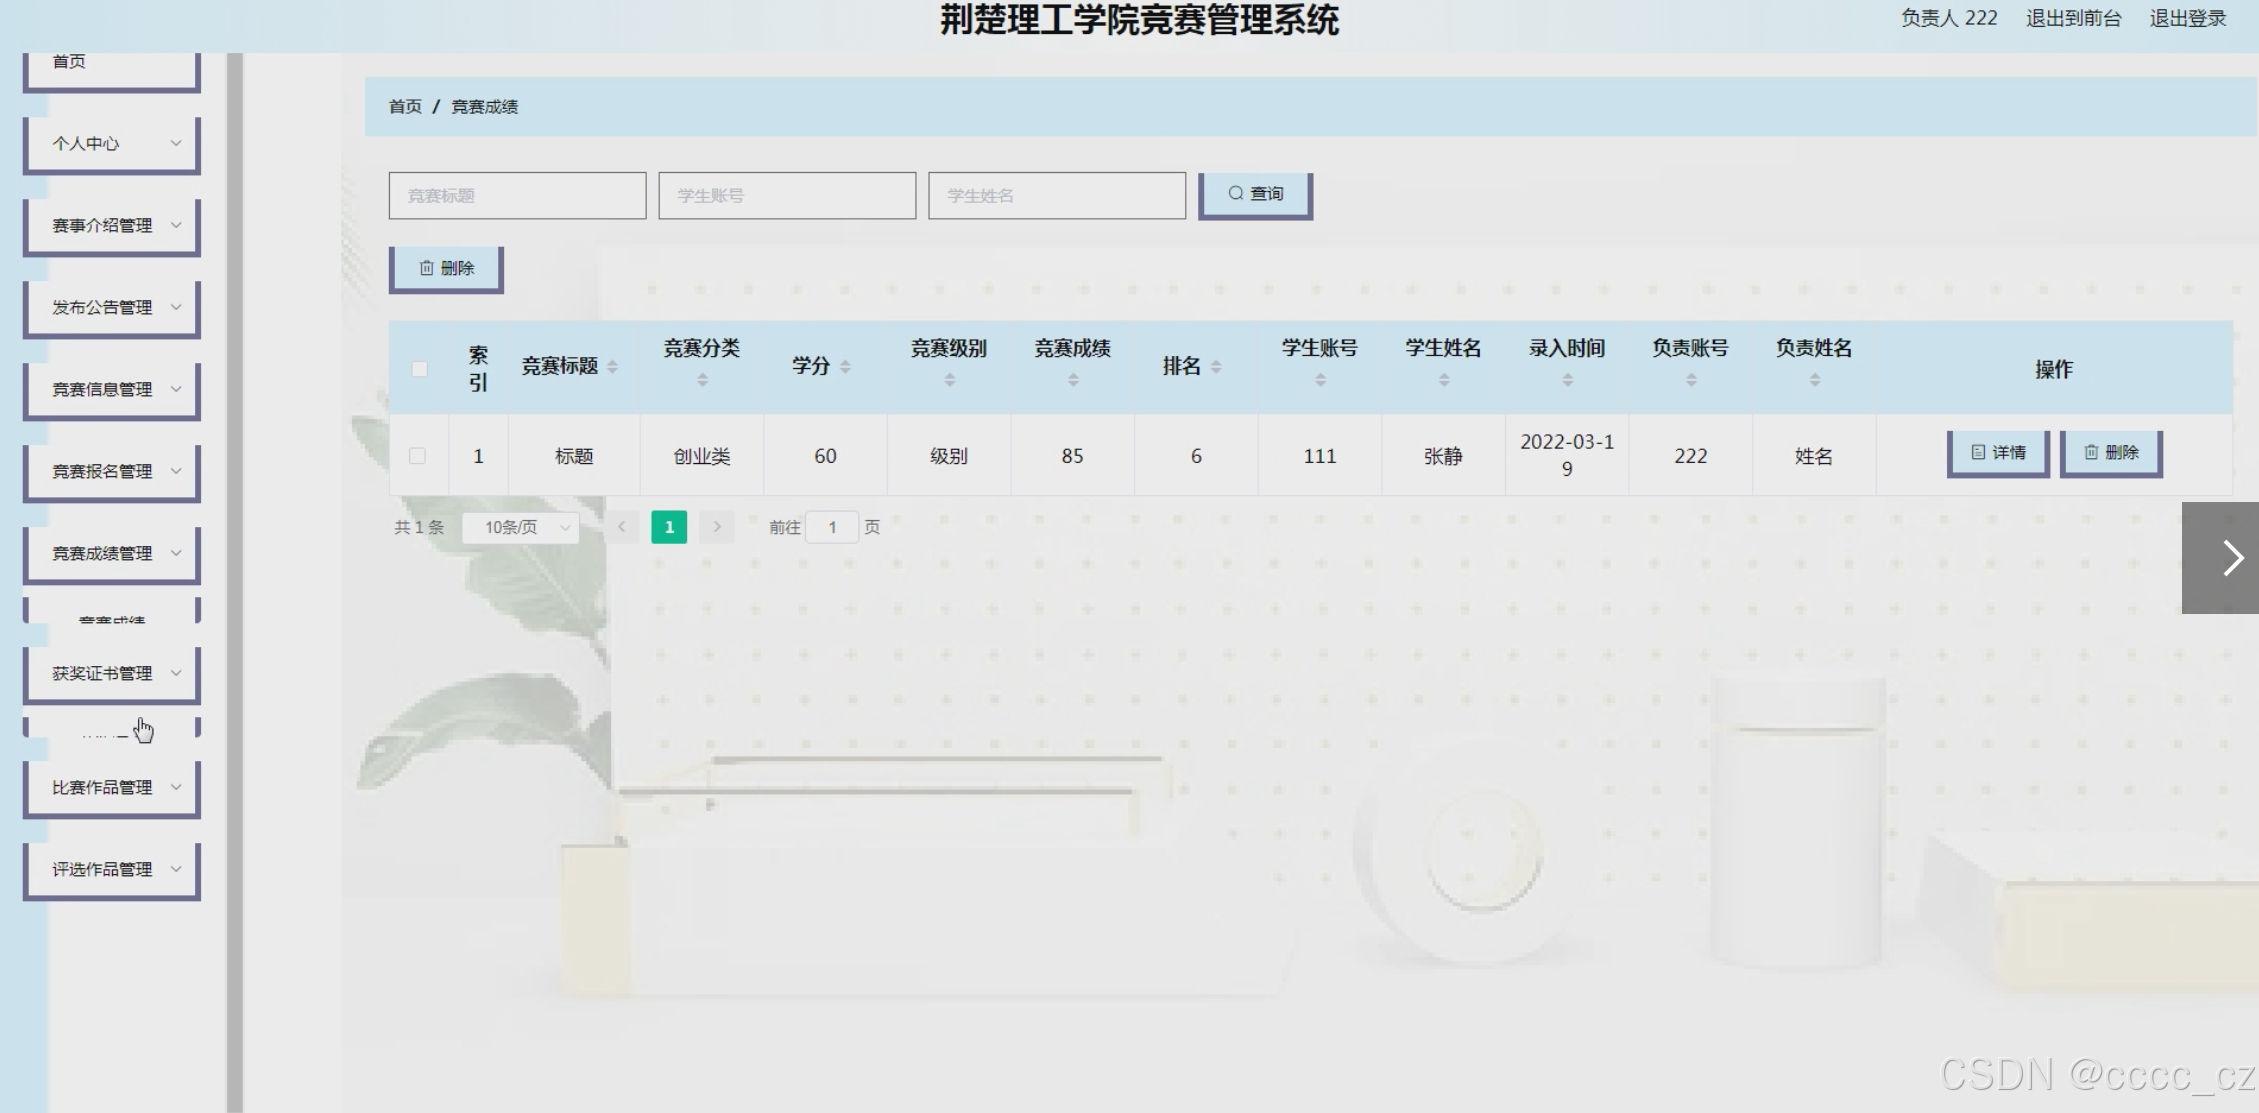Toggle select-all checkbox in table header

(420, 369)
